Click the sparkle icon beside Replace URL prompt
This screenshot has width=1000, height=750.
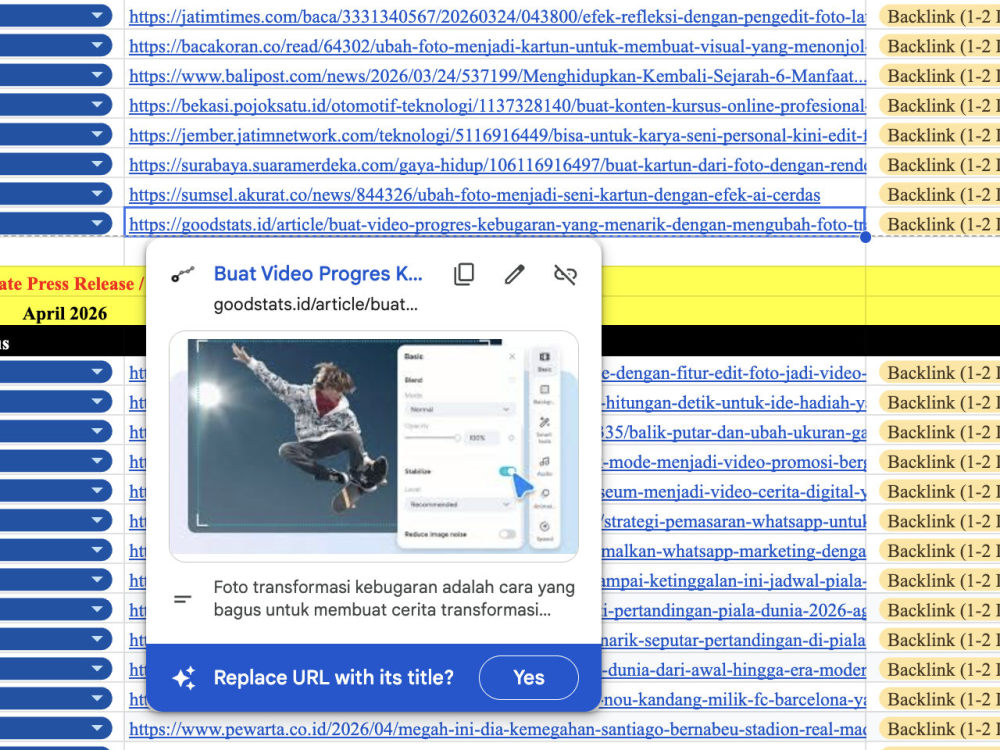tap(184, 677)
